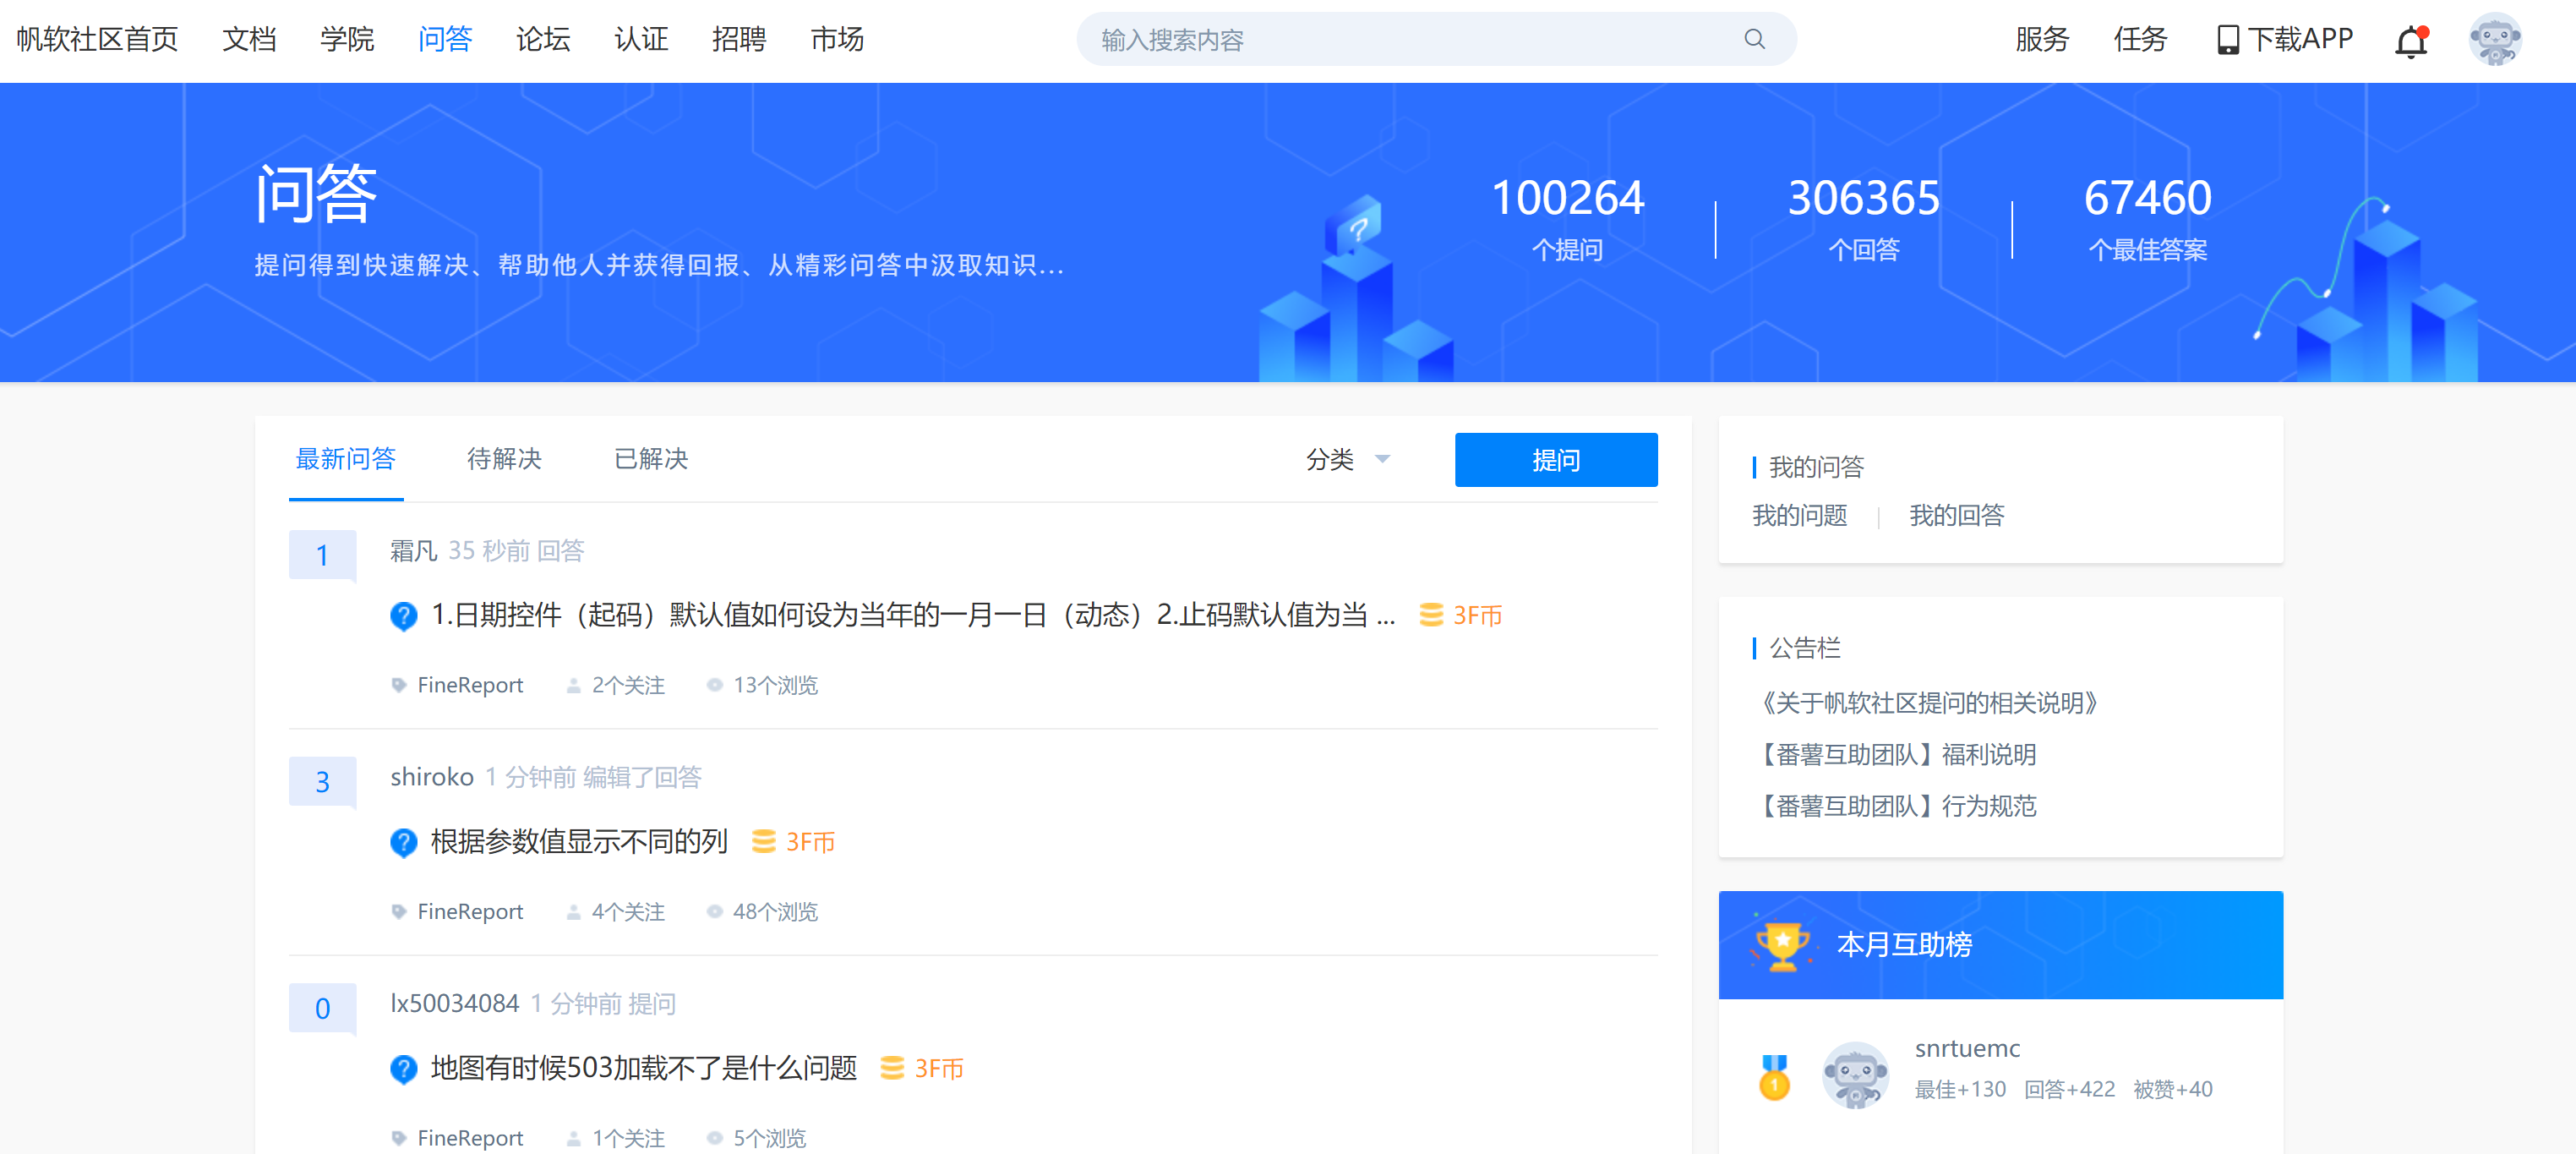This screenshot has width=2576, height=1154.
Task: Open the user avatar in header
Action: (2494, 40)
